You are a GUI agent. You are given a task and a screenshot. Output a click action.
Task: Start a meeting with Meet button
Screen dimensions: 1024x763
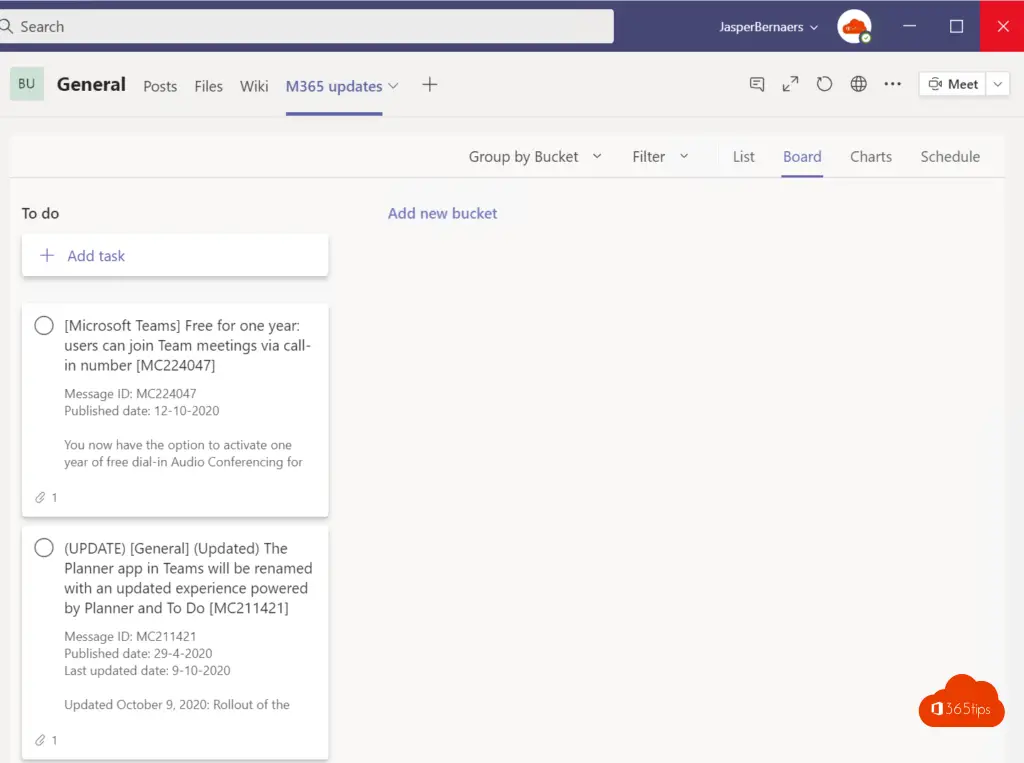tap(952, 85)
